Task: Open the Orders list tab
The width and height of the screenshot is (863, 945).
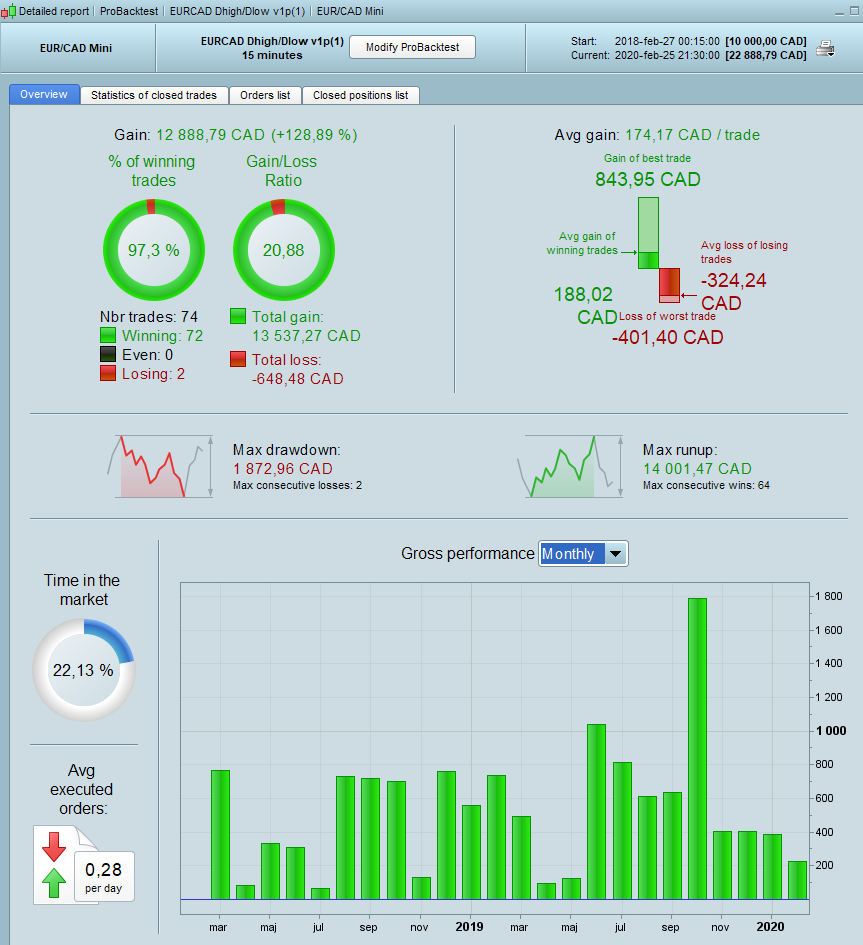Action: (265, 95)
